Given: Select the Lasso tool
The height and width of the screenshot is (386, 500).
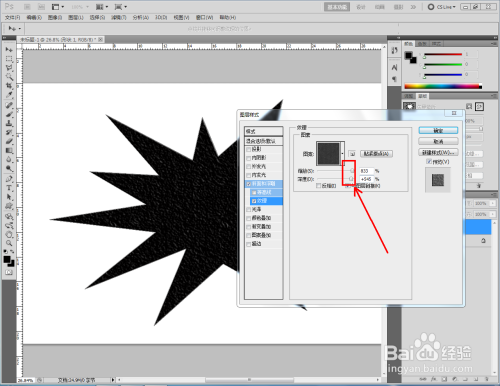Looking at the screenshot, I should (x=9, y=68).
